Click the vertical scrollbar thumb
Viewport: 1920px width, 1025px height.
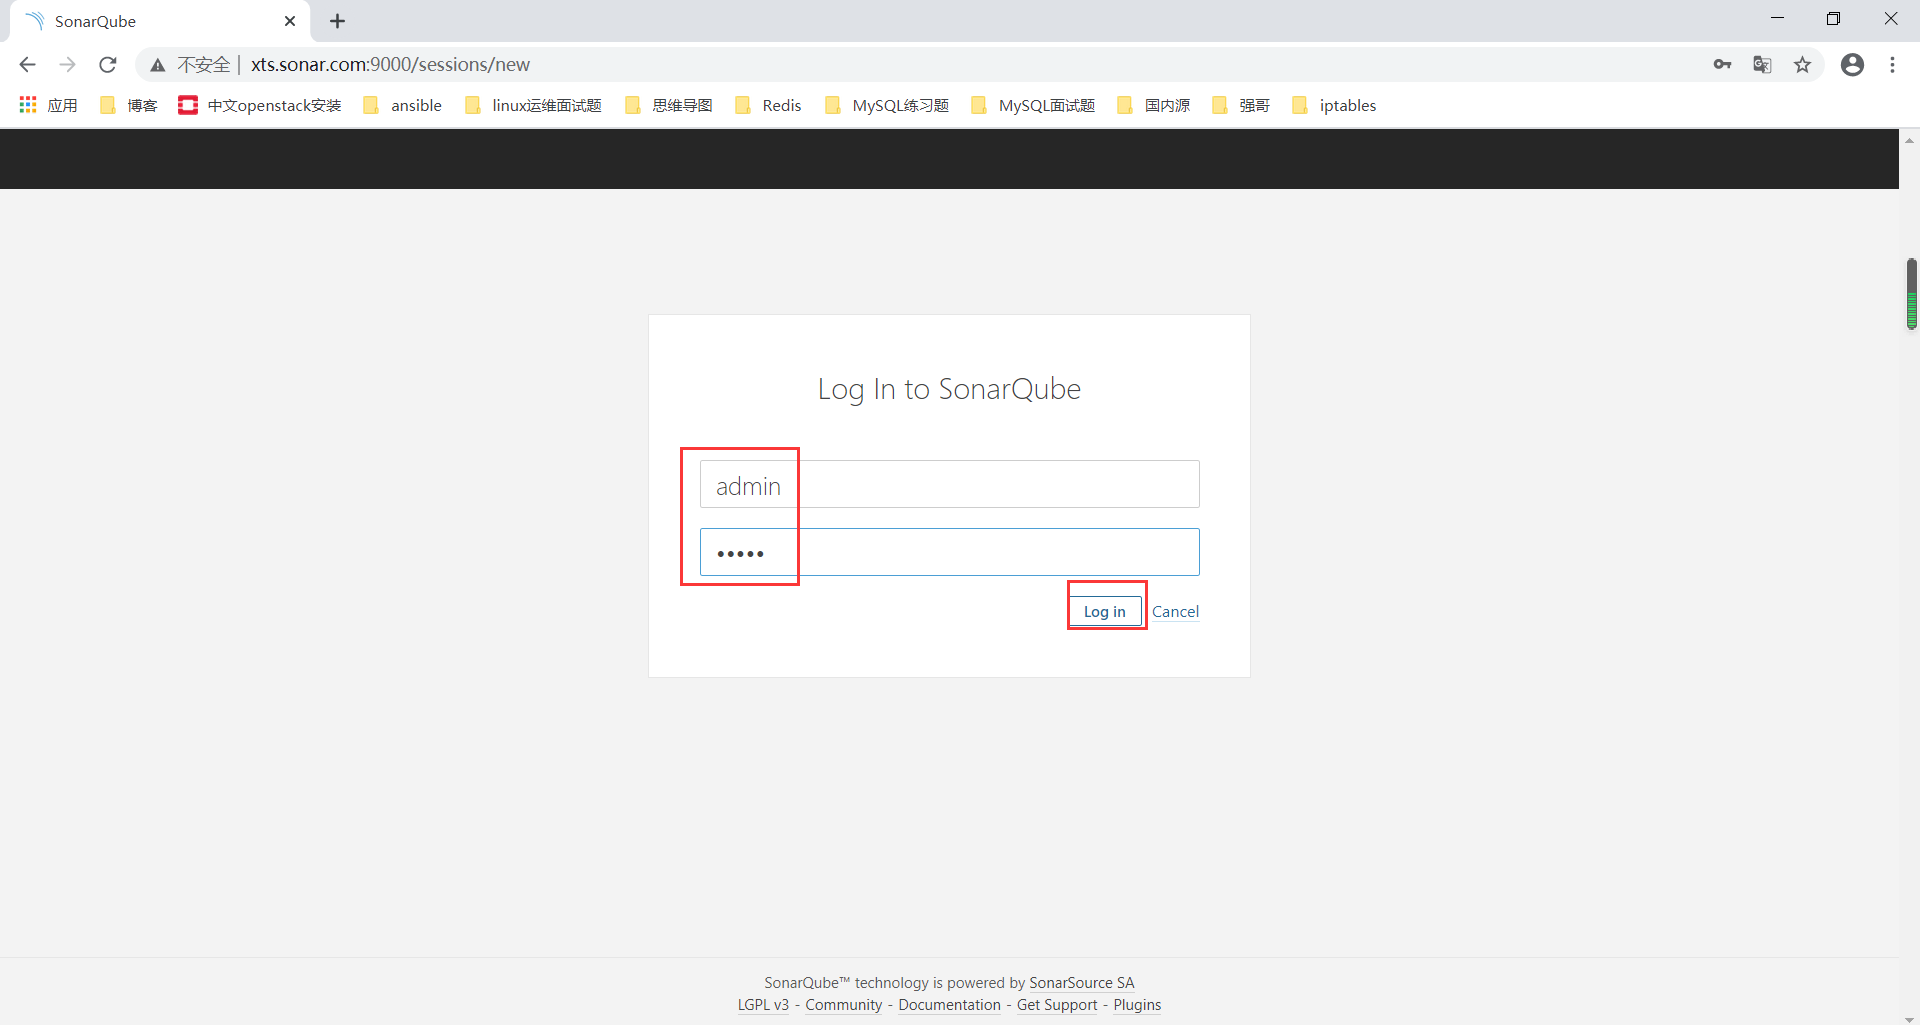tap(1911, 294)
